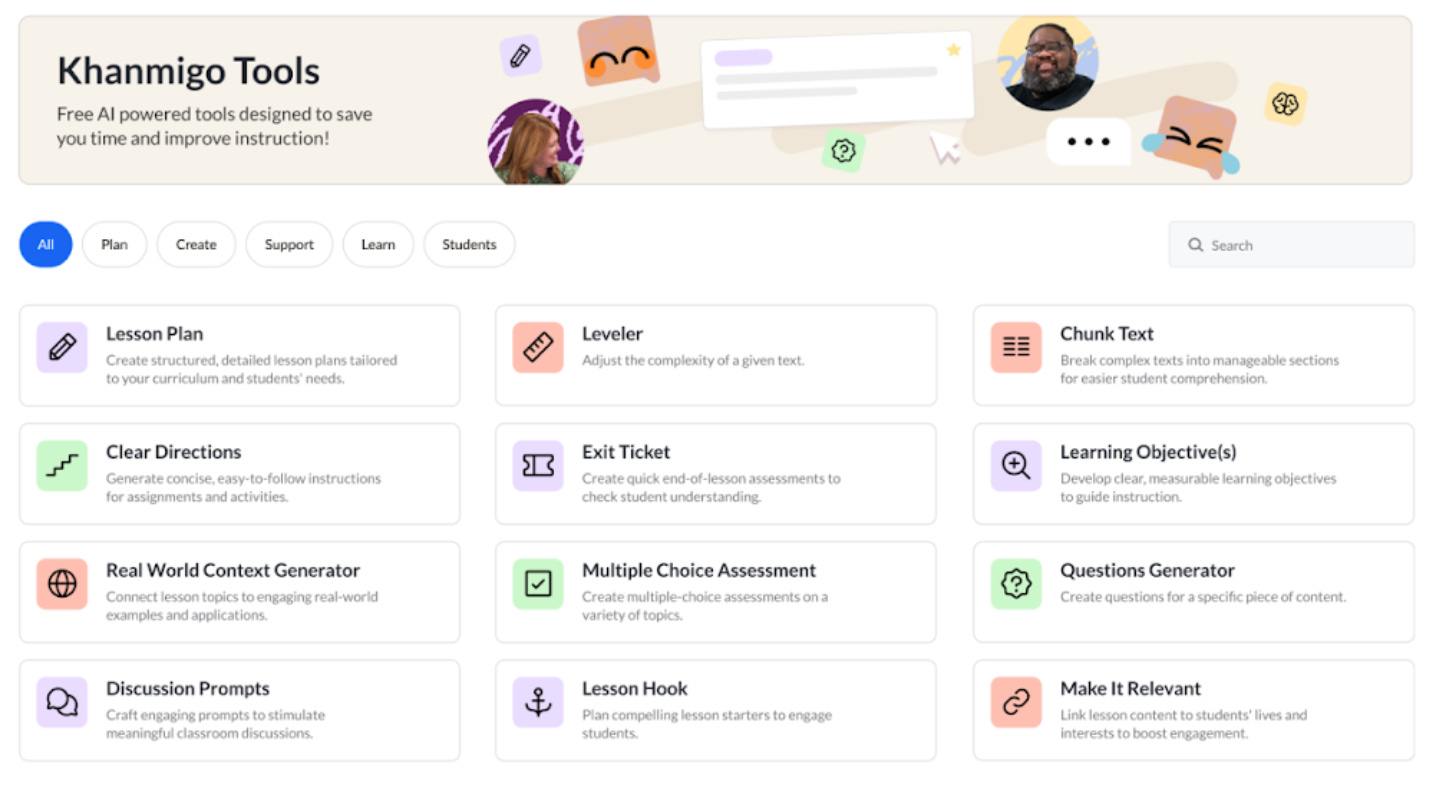1433x803 pixels.
Task: Click the Khanmigo Tools heading
Action: tap(189, 71)
